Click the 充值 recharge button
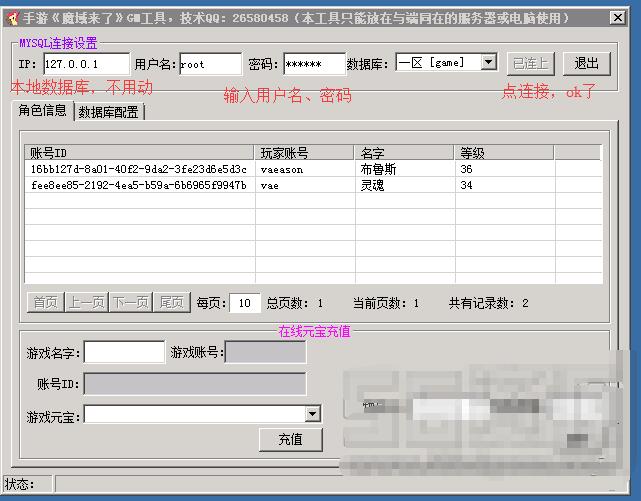The width and height of the screenshot is (641, 501). click(x=290, y=439)
